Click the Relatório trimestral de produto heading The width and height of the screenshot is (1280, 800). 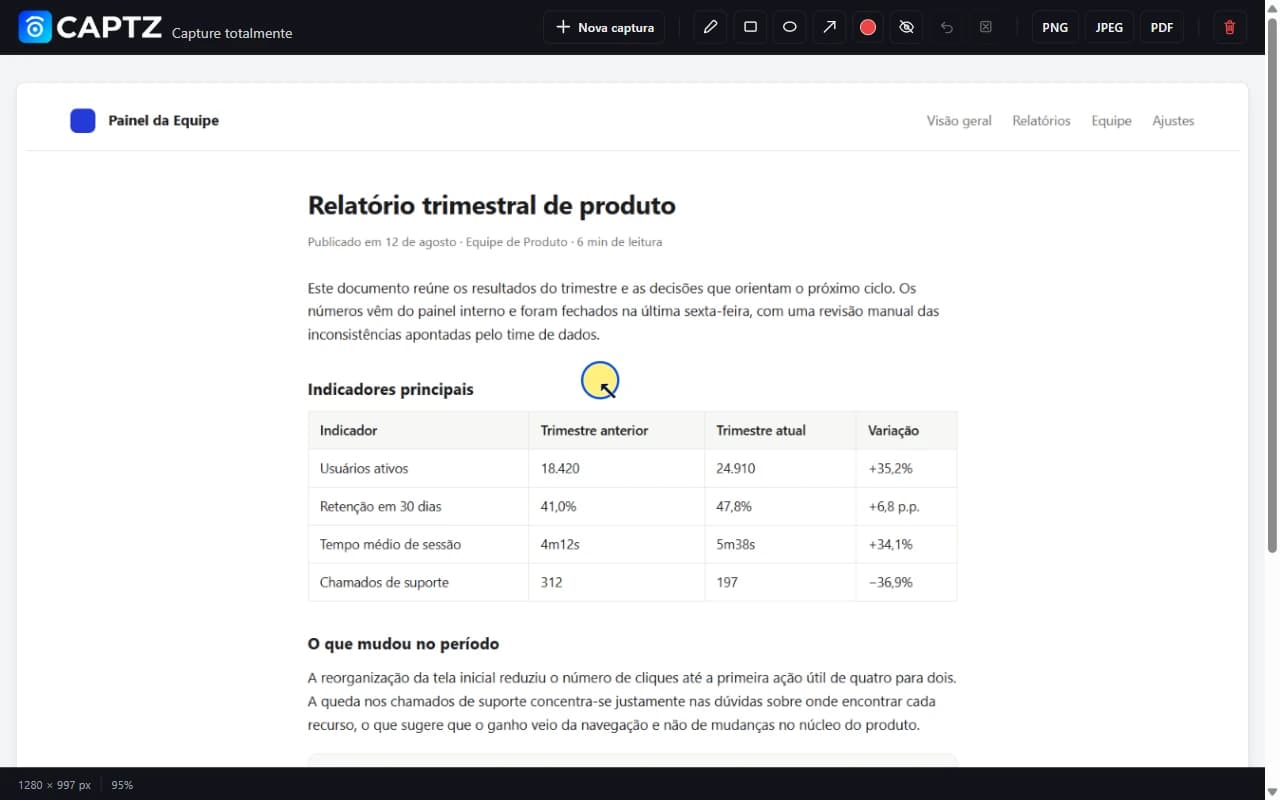[x=491, y=205]
